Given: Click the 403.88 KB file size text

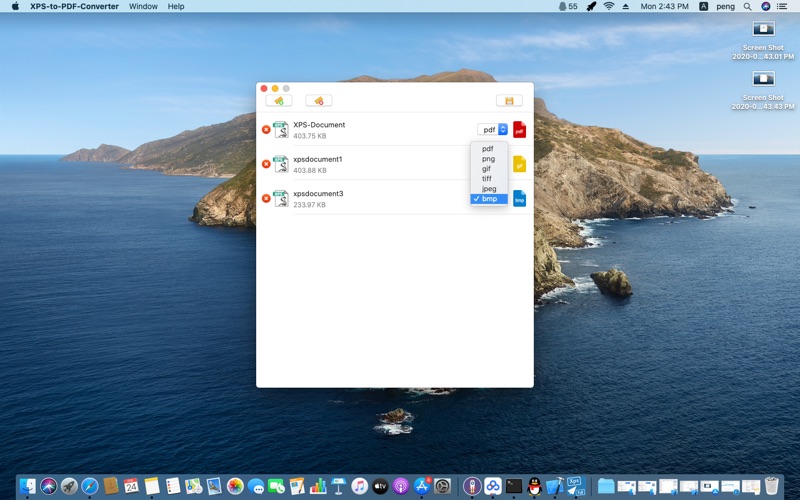Looking at the screenshot, I should point(310,170).
